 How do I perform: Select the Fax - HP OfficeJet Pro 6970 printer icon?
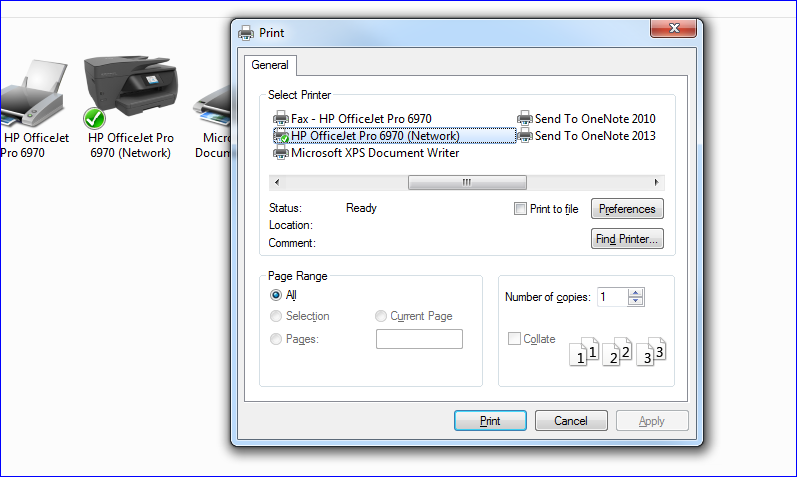coord(281,118)
